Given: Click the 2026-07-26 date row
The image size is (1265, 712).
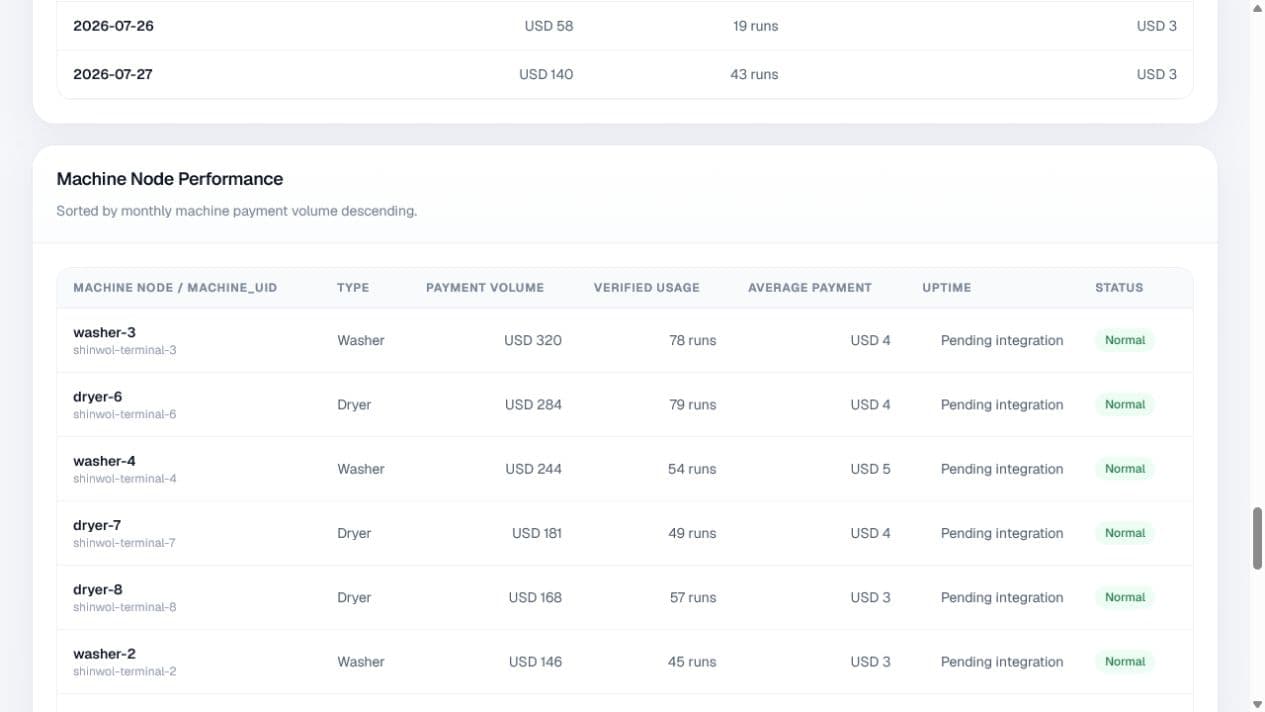Looking at the screenshot, I should point(625,26).
